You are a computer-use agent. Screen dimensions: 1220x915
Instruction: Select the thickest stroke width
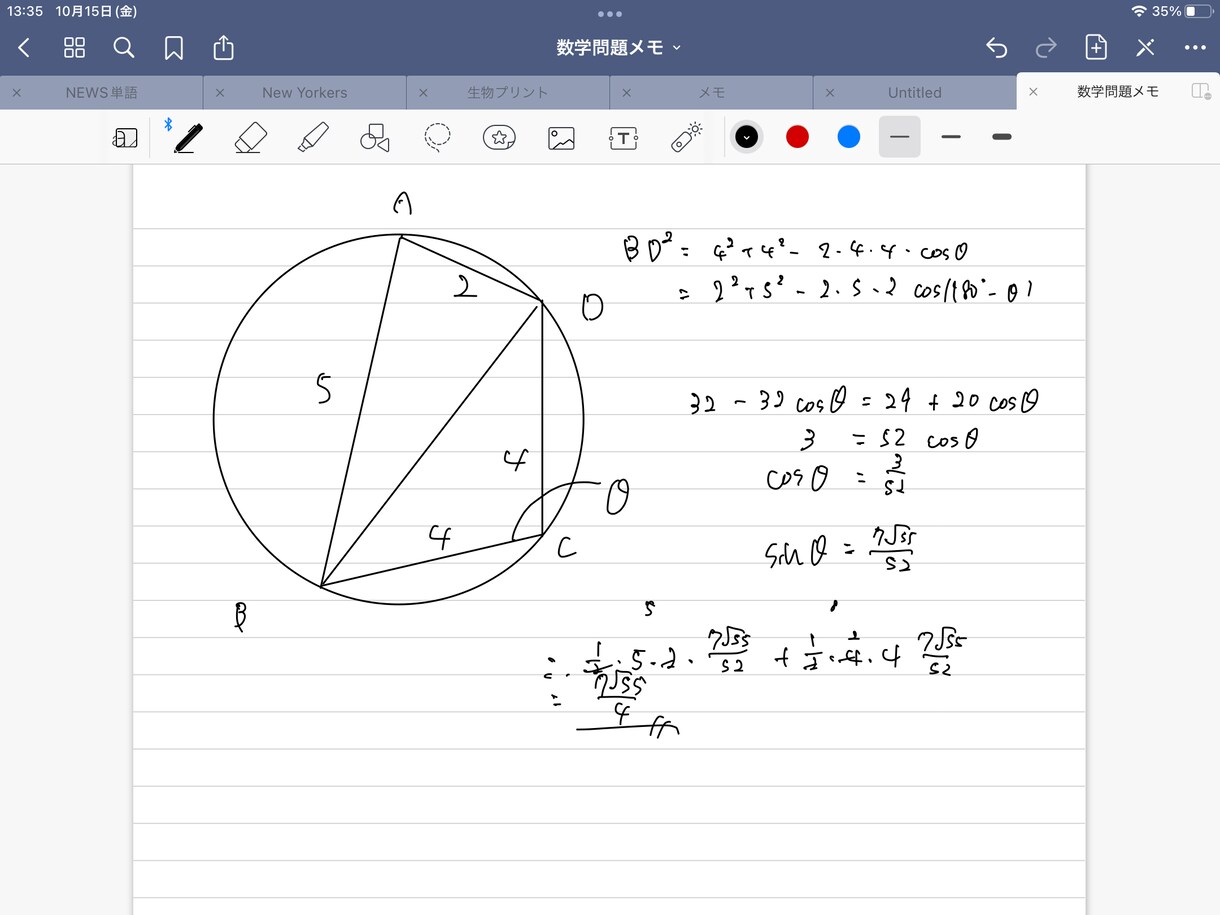pos(1002,137)
